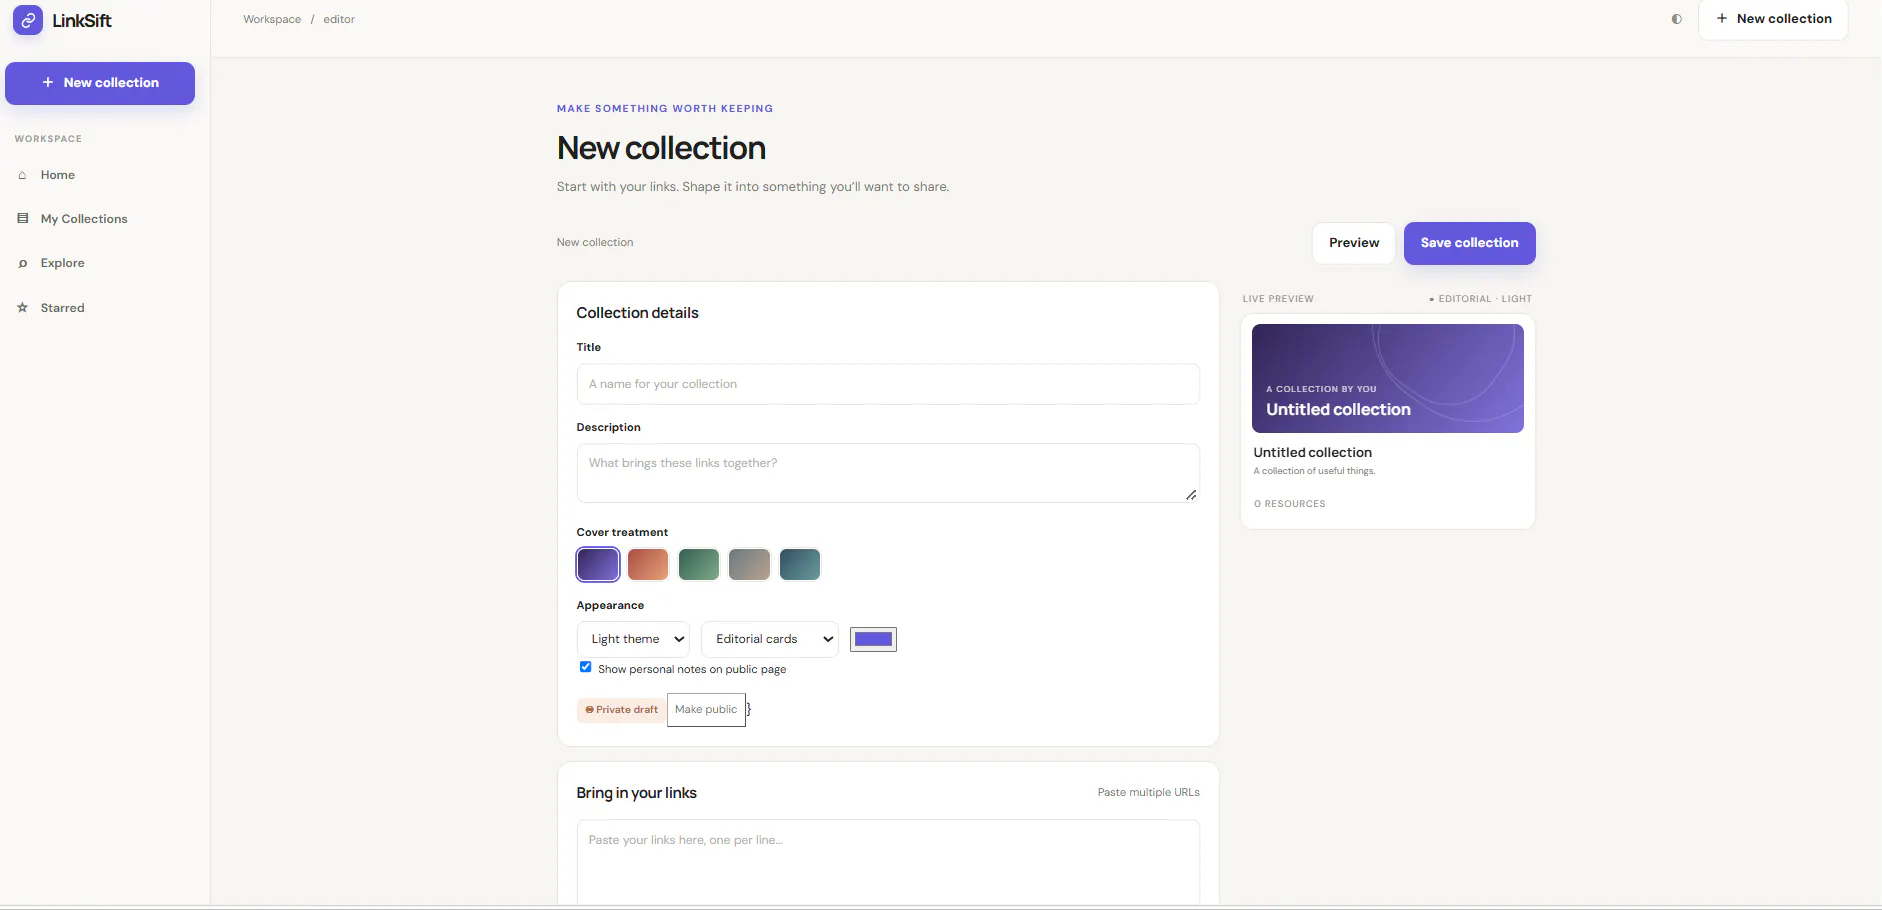The height and width of the screenshot is (910, 1882).
Task: Click the Starred star icon in sidebar
Action: [22, 308]
